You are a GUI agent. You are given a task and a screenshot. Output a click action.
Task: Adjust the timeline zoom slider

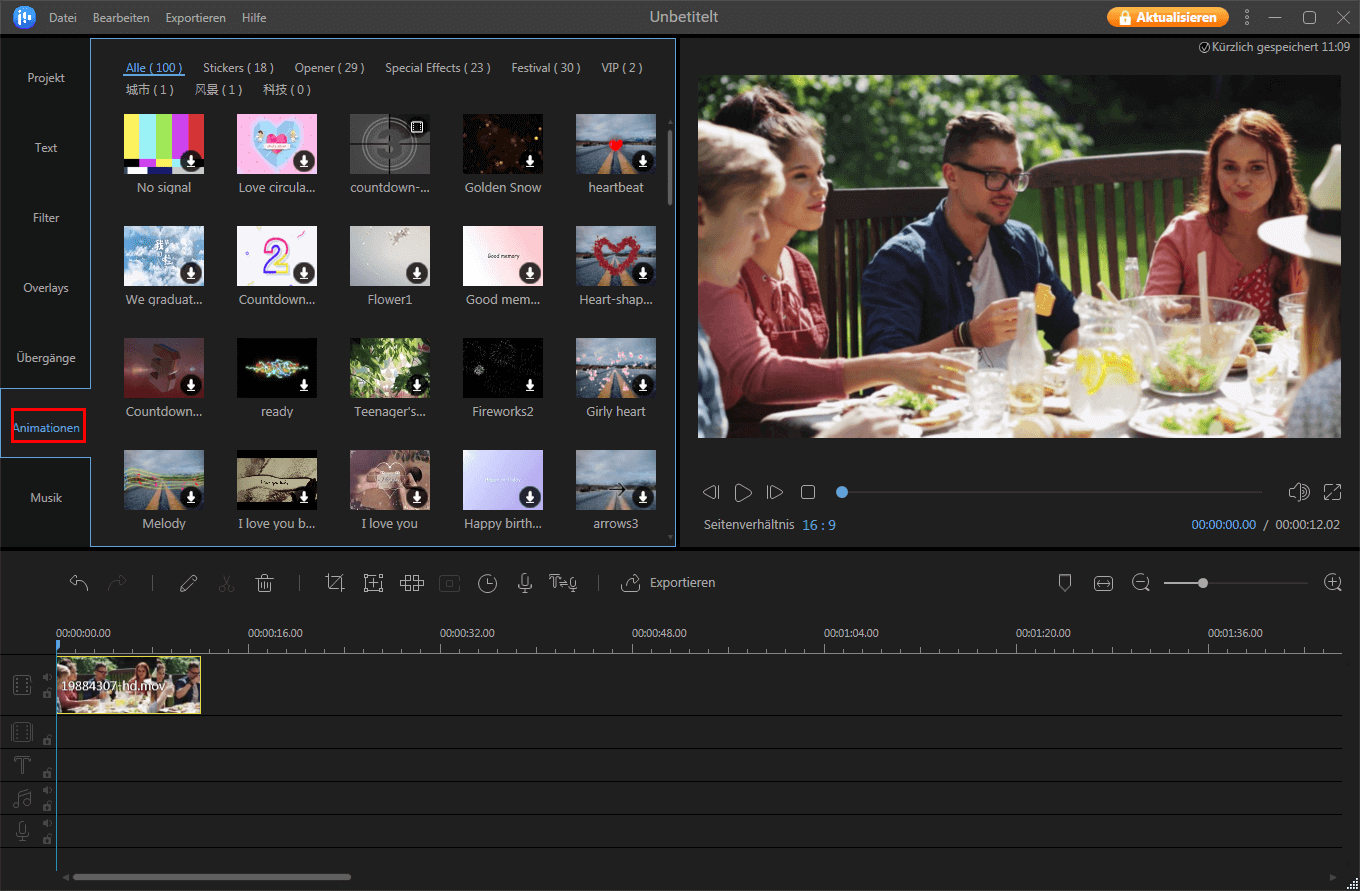click(x=1205, y=582)
